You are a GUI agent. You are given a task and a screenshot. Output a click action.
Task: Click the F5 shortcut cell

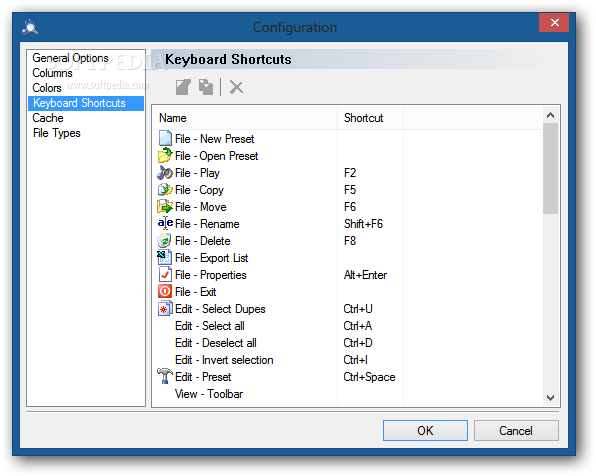350,190
